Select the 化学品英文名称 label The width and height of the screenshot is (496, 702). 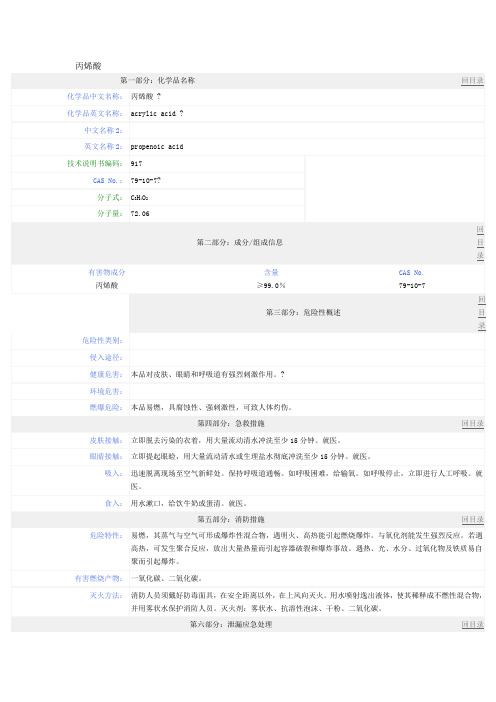(x=95, y=113)
